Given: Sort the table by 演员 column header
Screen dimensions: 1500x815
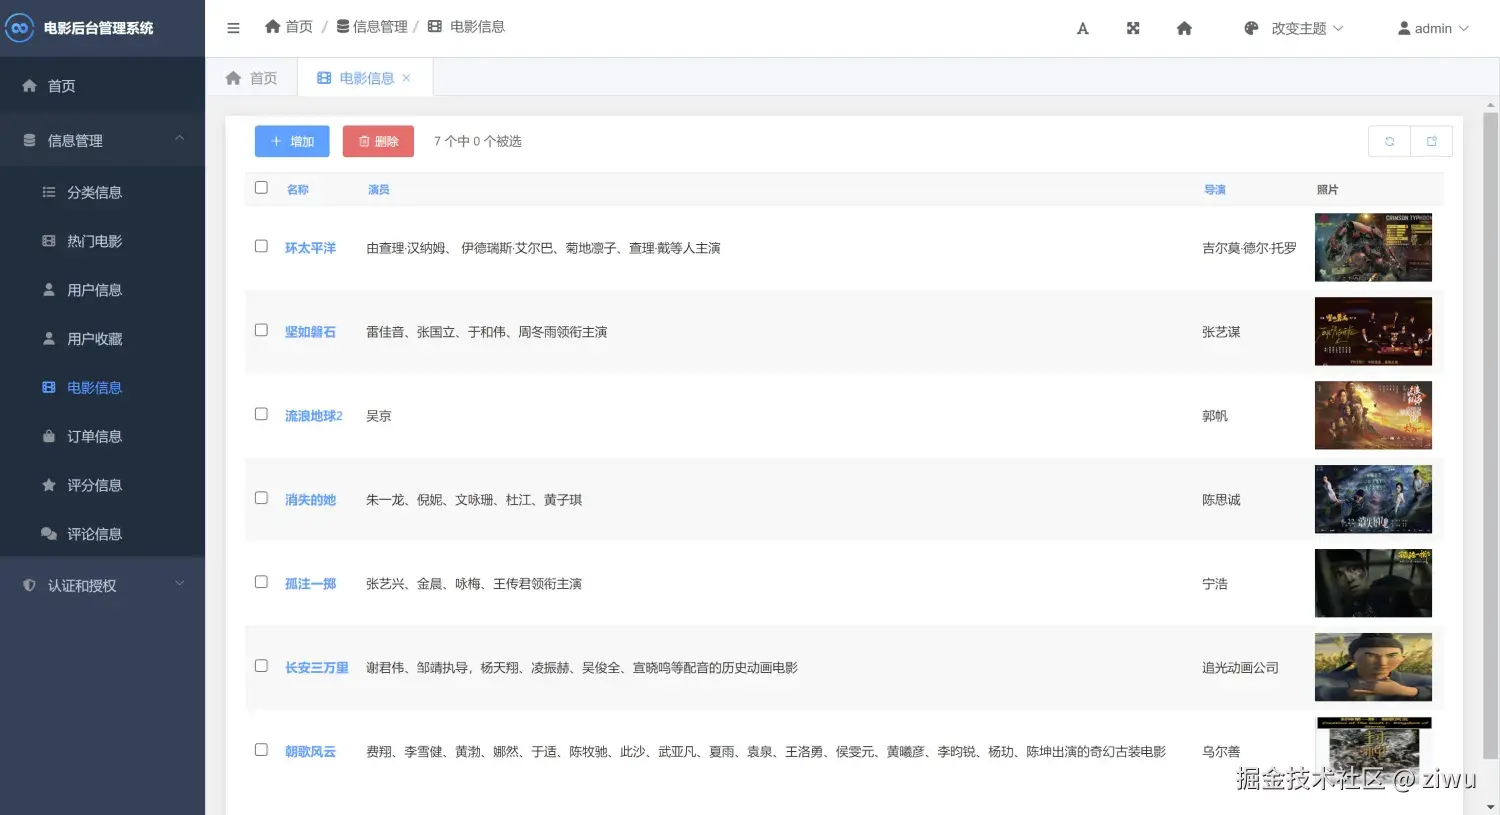Looking at the screenshot, I should pyautogui.click(x=379, y=190).
